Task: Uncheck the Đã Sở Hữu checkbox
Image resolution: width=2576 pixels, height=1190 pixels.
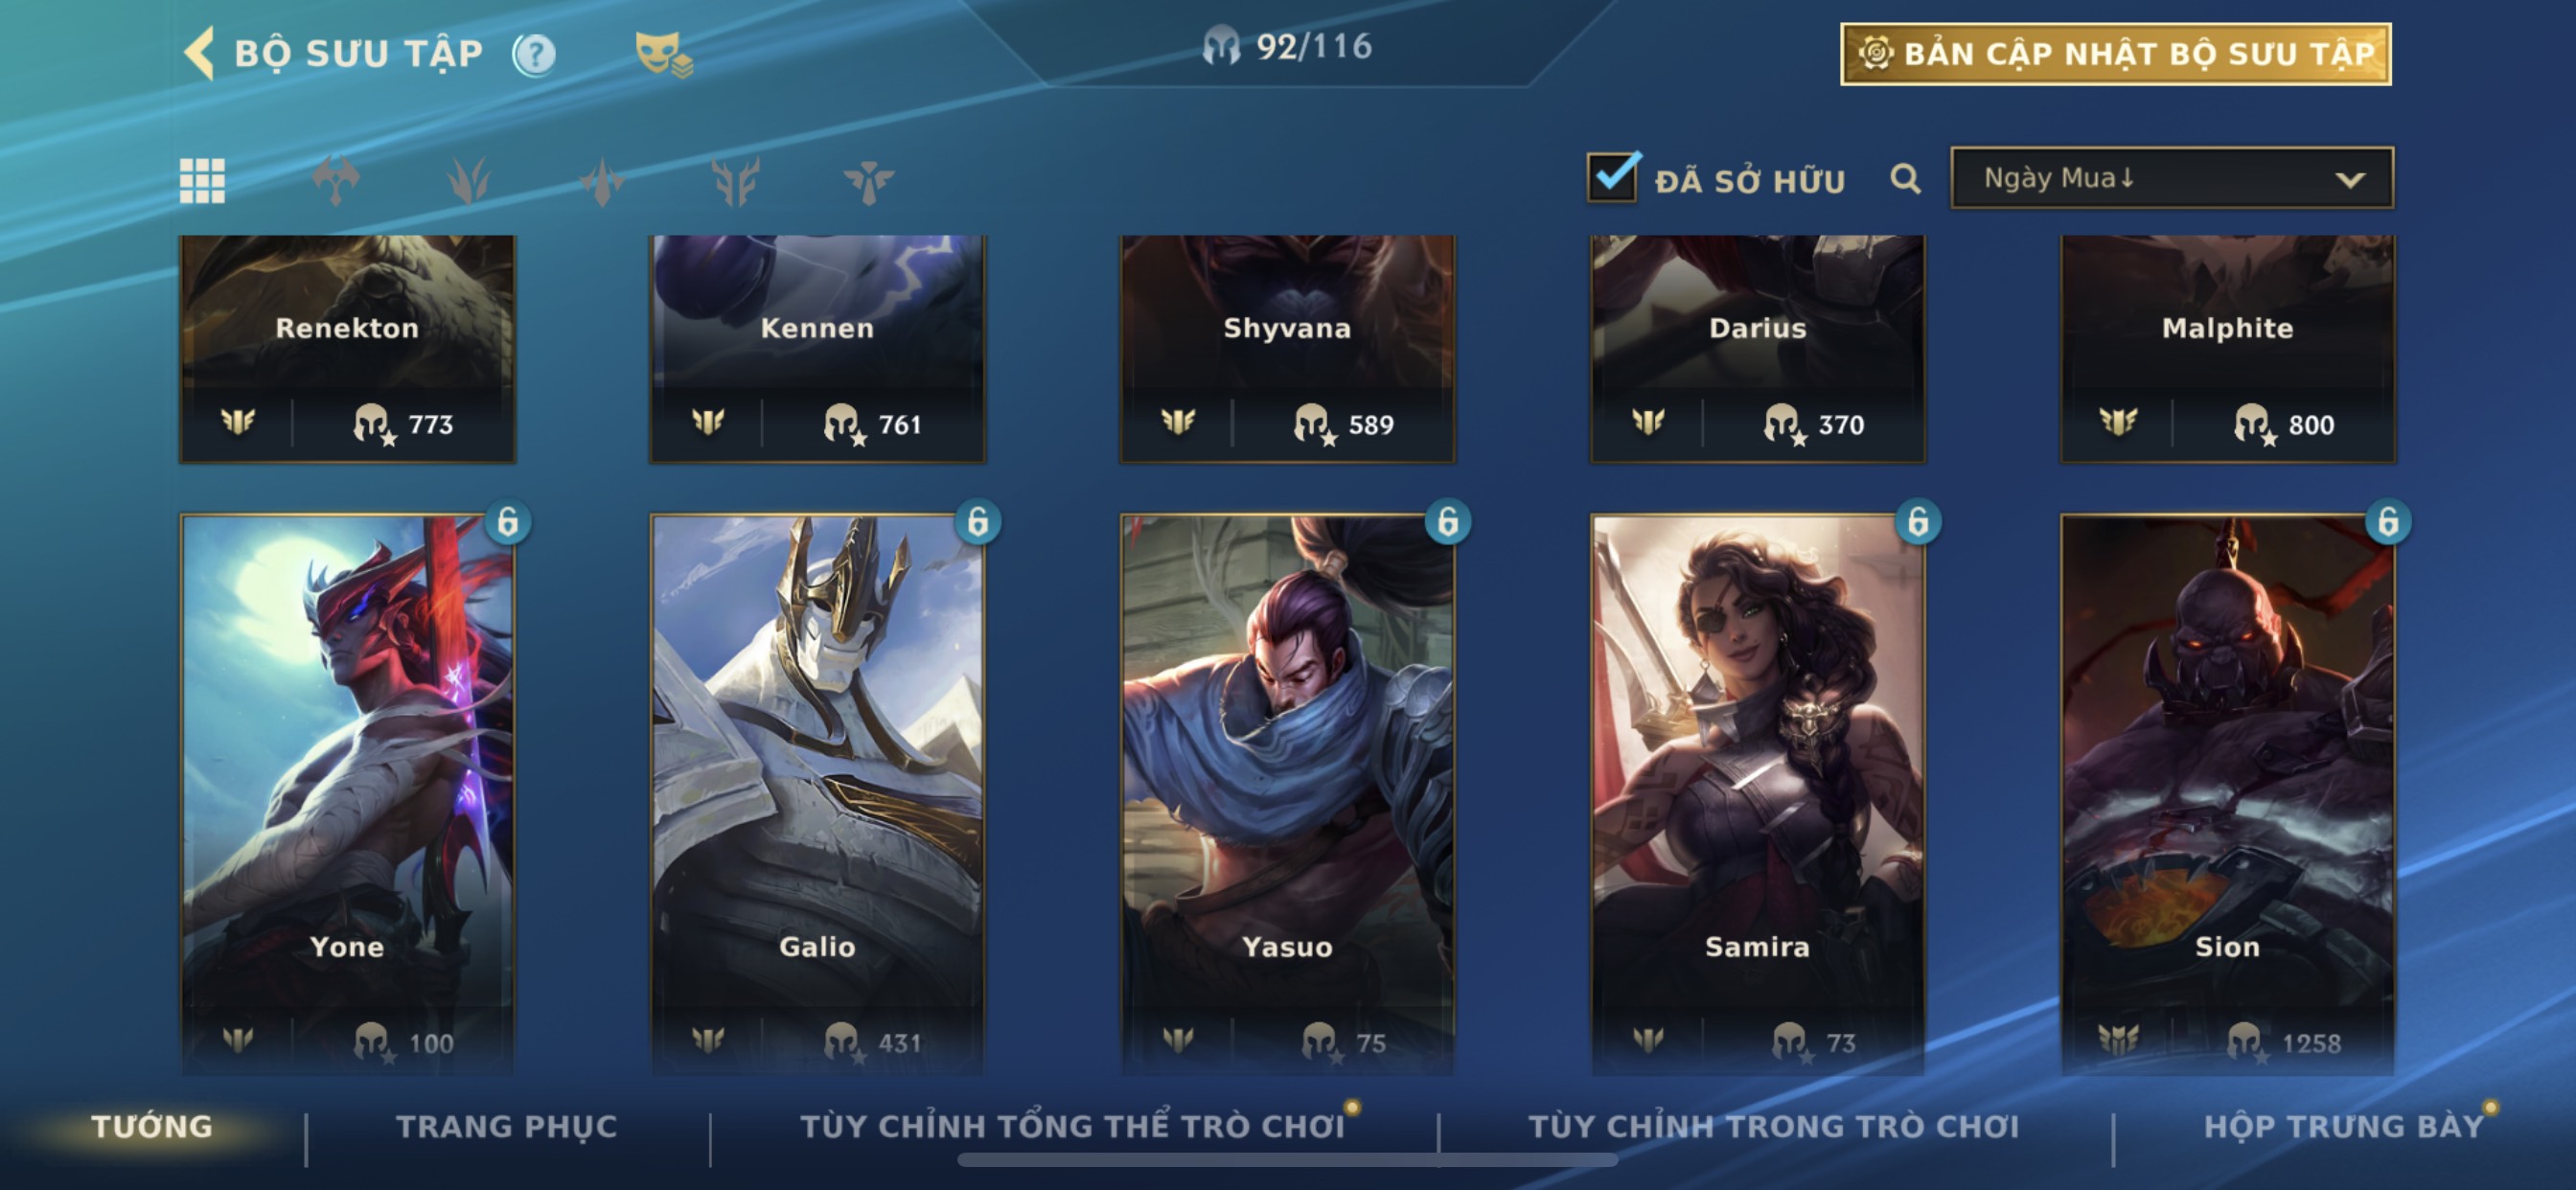Action: [1612, 178]
